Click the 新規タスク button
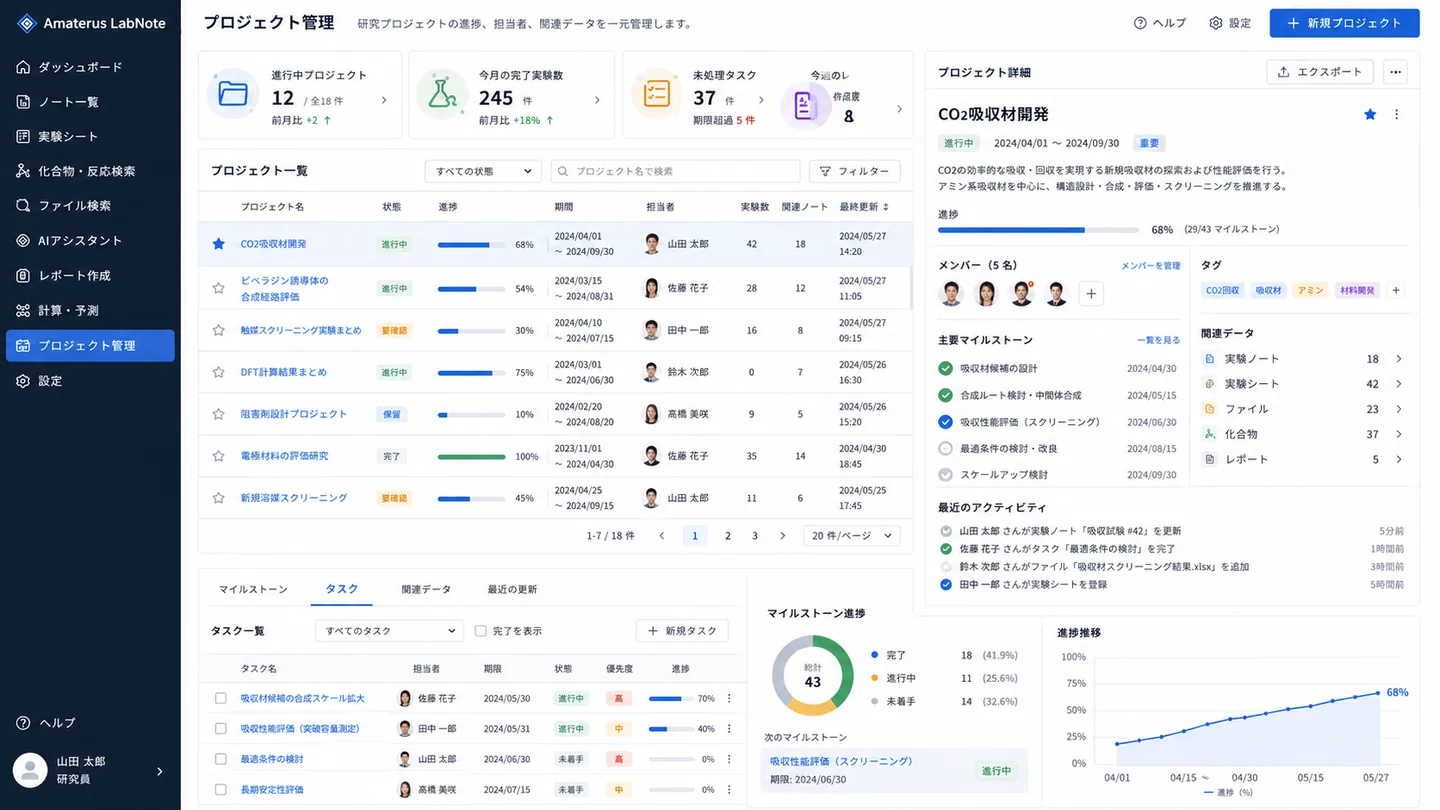Image resolution: width=1440 pixels, height=810 pixels. [x=682, y=631]
